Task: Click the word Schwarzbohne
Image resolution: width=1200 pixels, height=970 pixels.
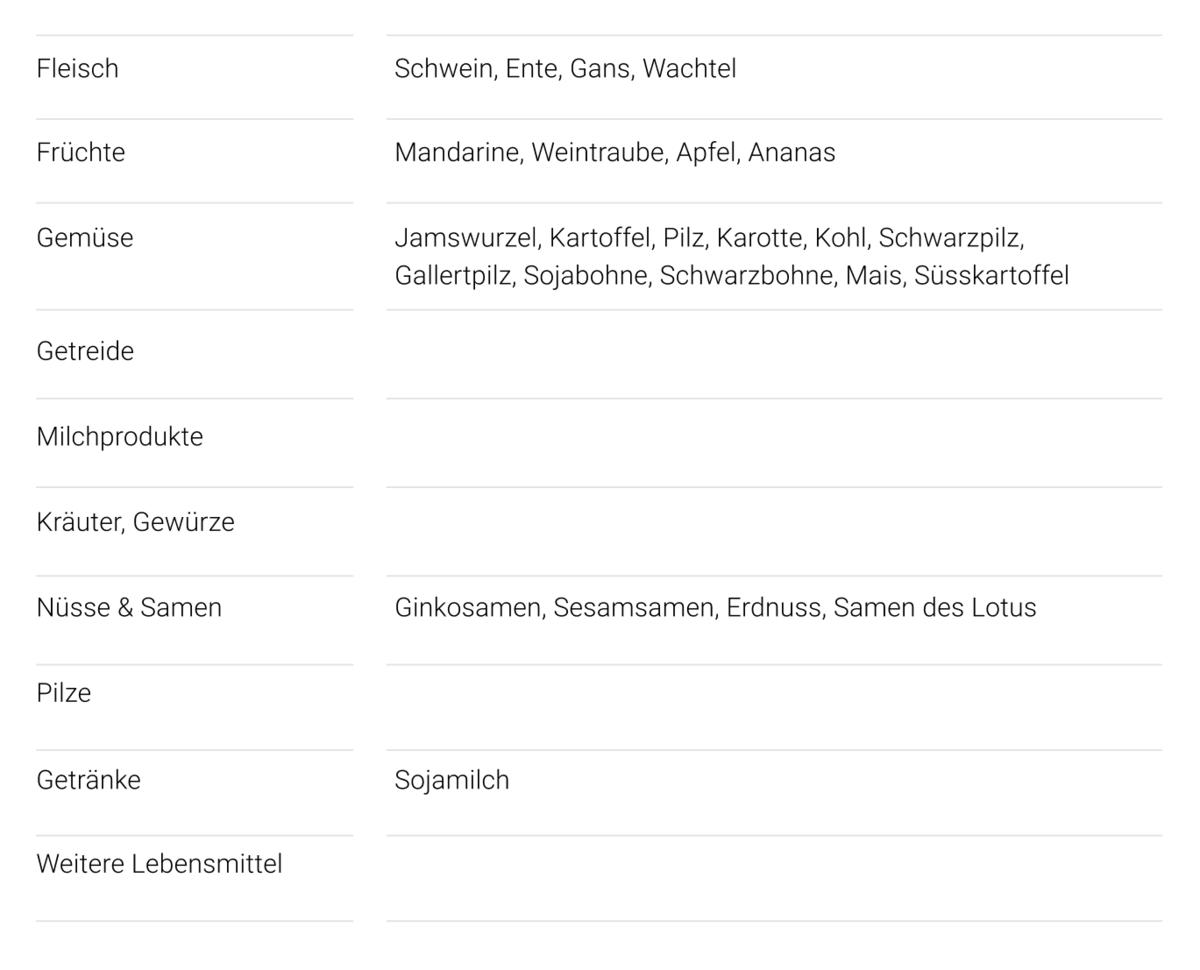Action: tap(746, 276)
